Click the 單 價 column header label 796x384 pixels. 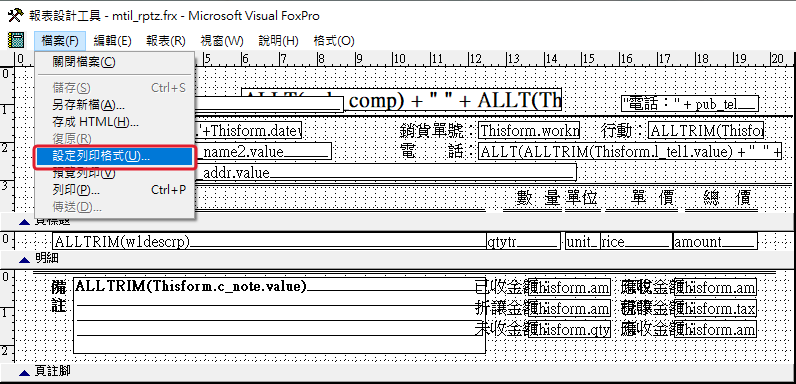pyautogui.click(x=652, y=198)
